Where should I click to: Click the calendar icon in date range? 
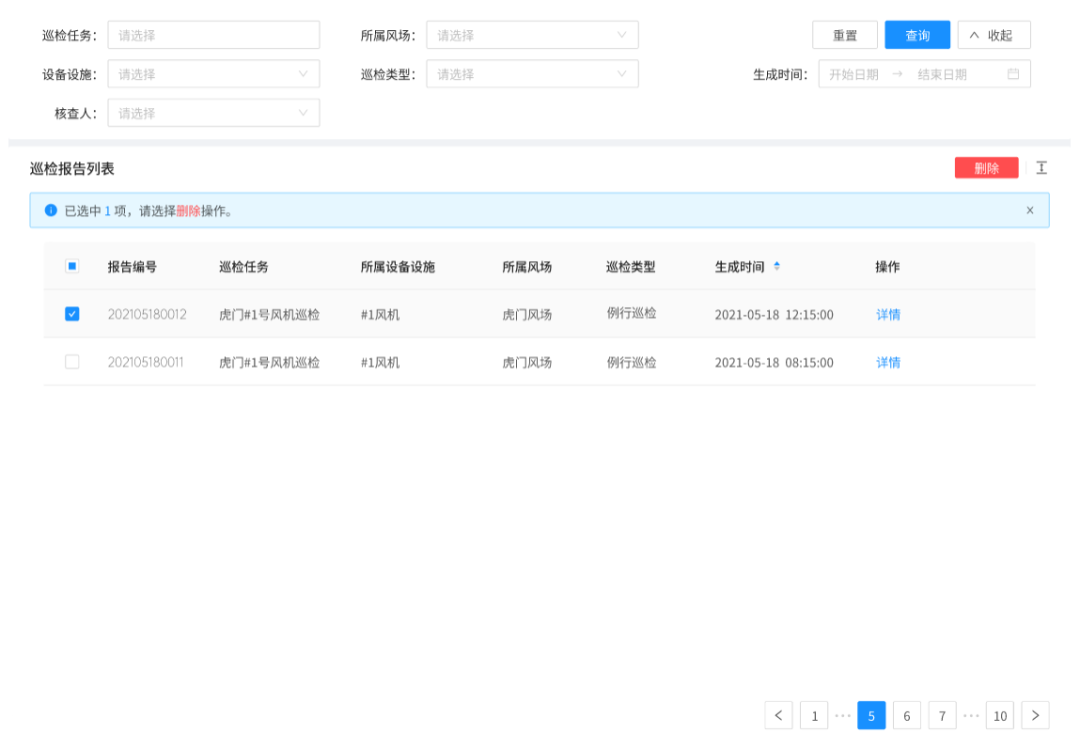point(1013,74)
